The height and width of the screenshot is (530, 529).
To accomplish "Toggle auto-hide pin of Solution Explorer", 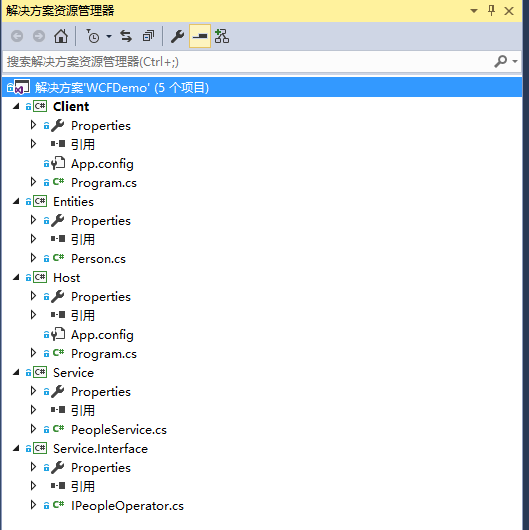I will point(491,11).
